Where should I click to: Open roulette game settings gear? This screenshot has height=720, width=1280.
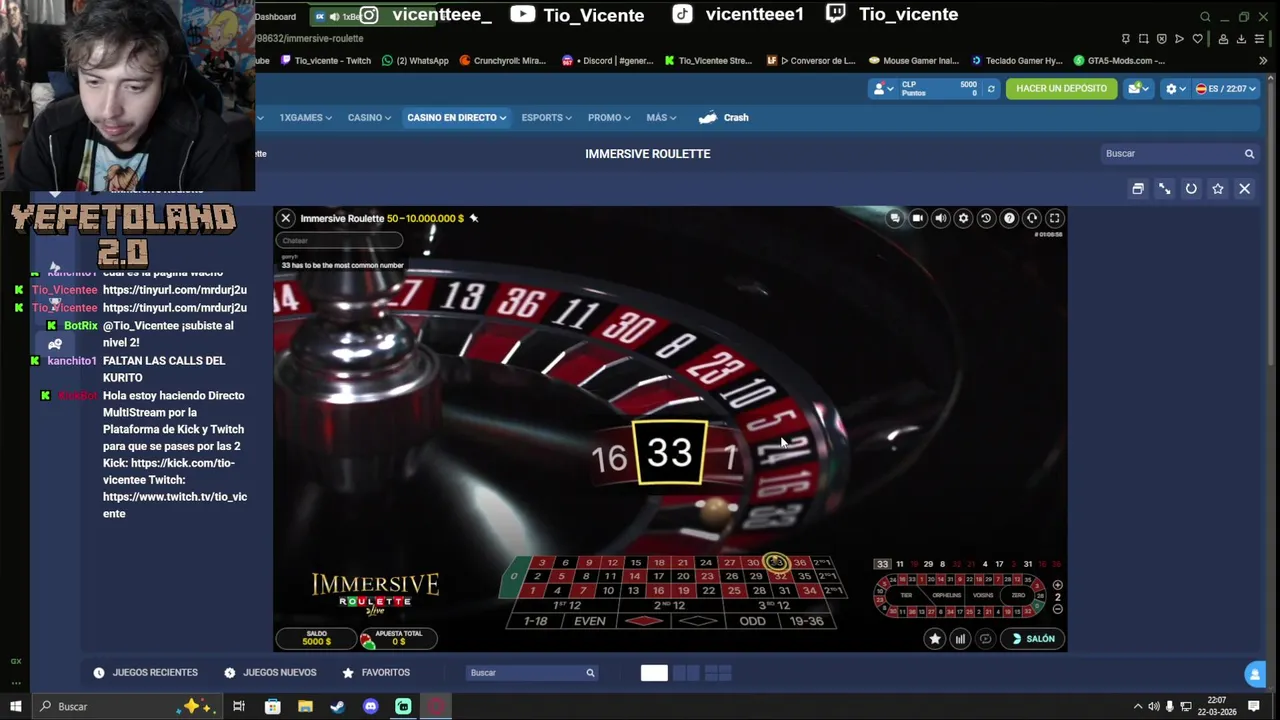coord(963,218)
